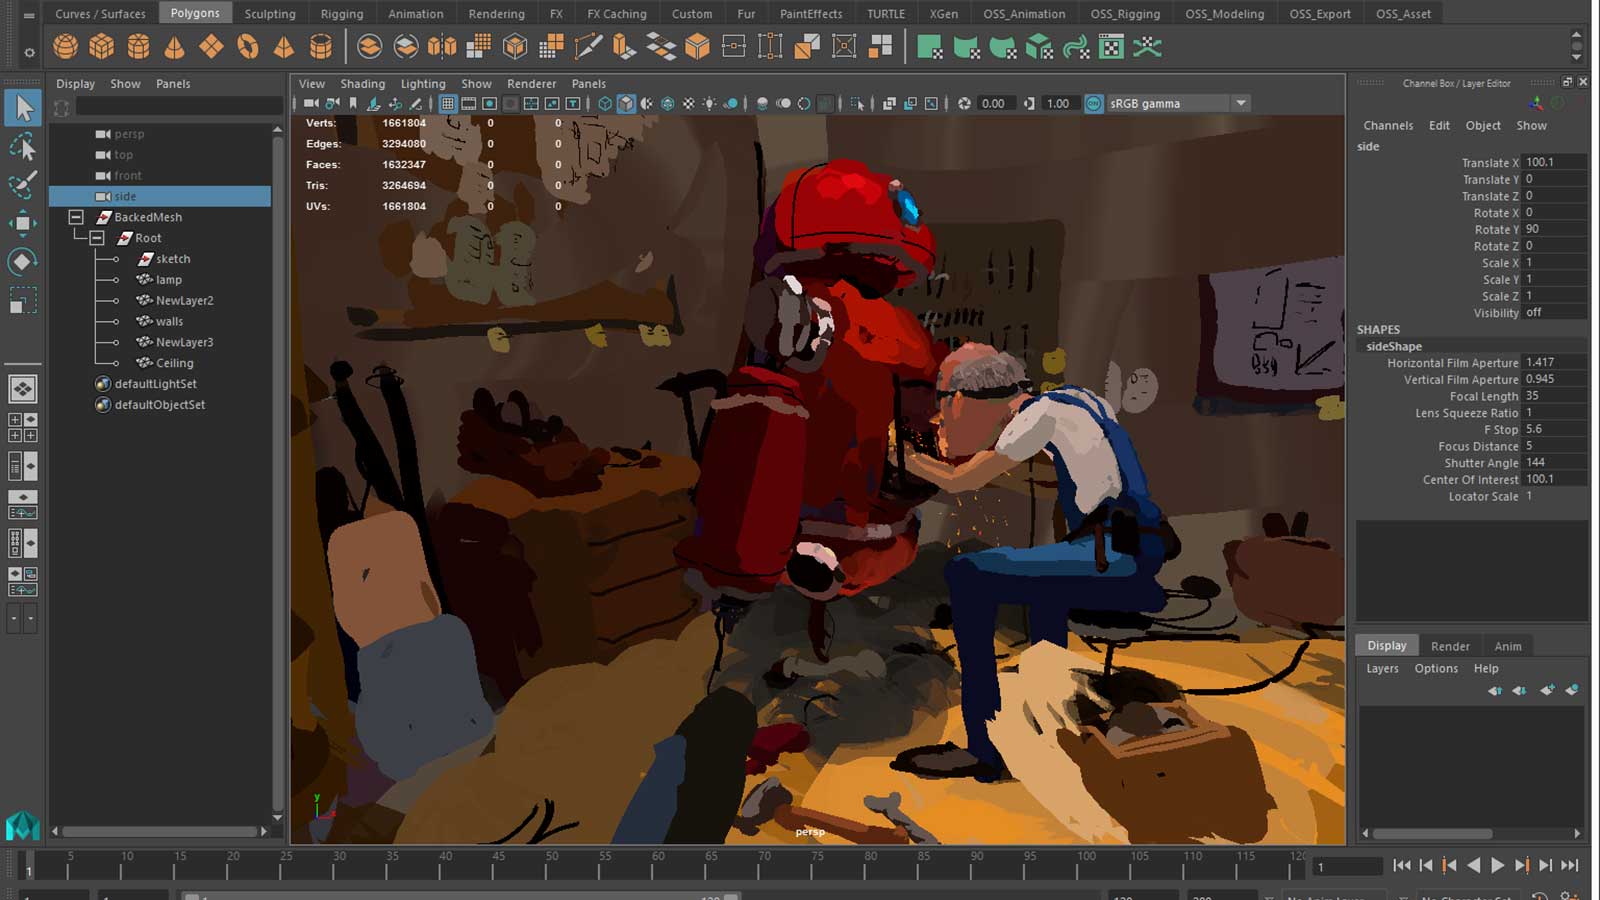
Task: Open the viewport Lighting menu
Action: click(x=423, y=84)
